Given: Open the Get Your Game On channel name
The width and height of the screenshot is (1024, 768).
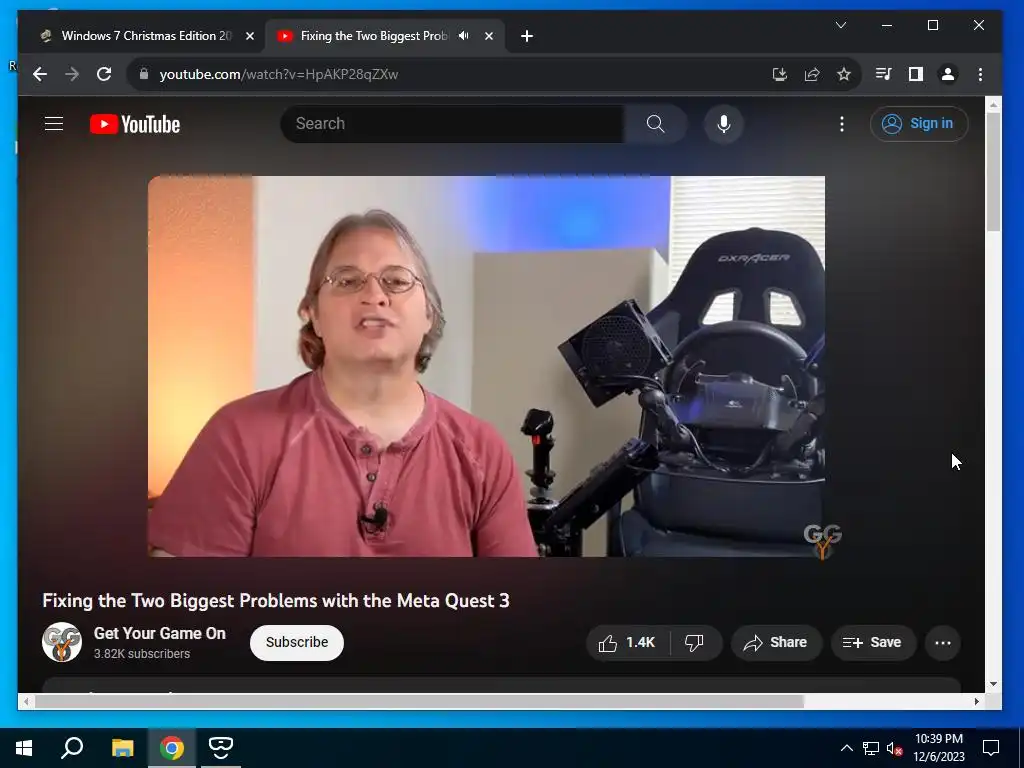Looking at the screenshot, I should tap(160, 633).
